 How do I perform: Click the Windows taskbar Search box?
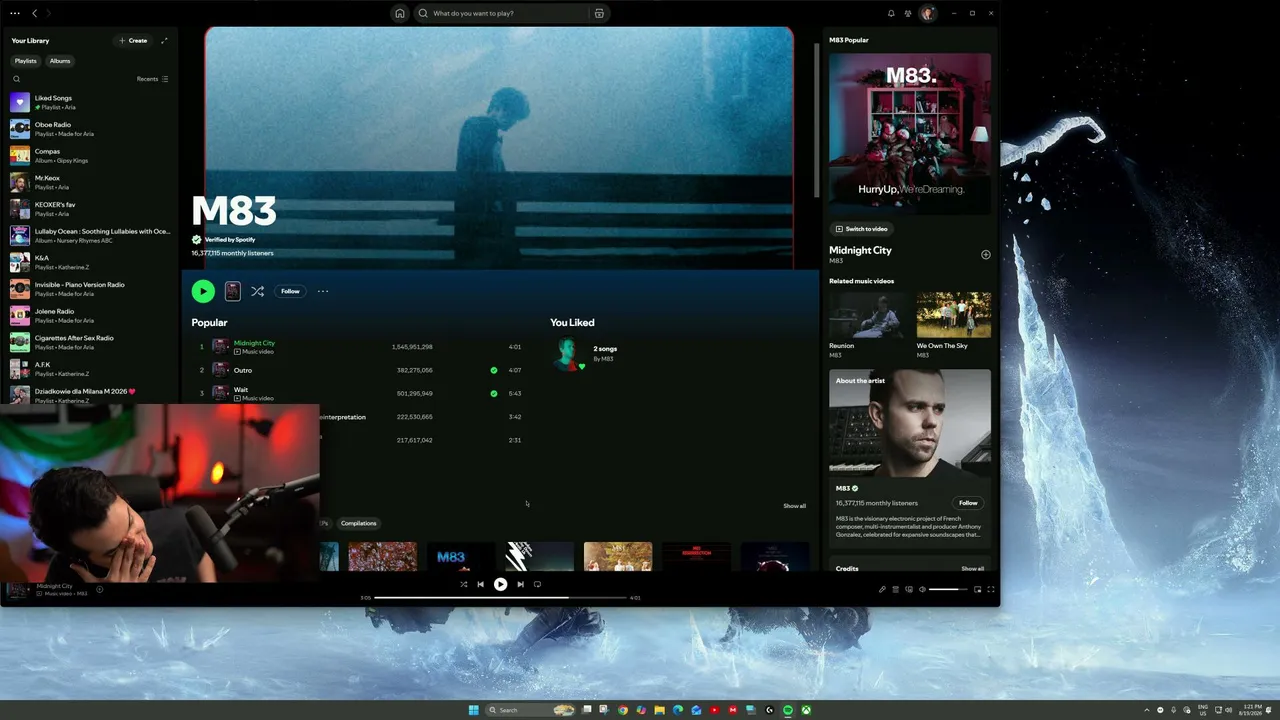(530, 710)
